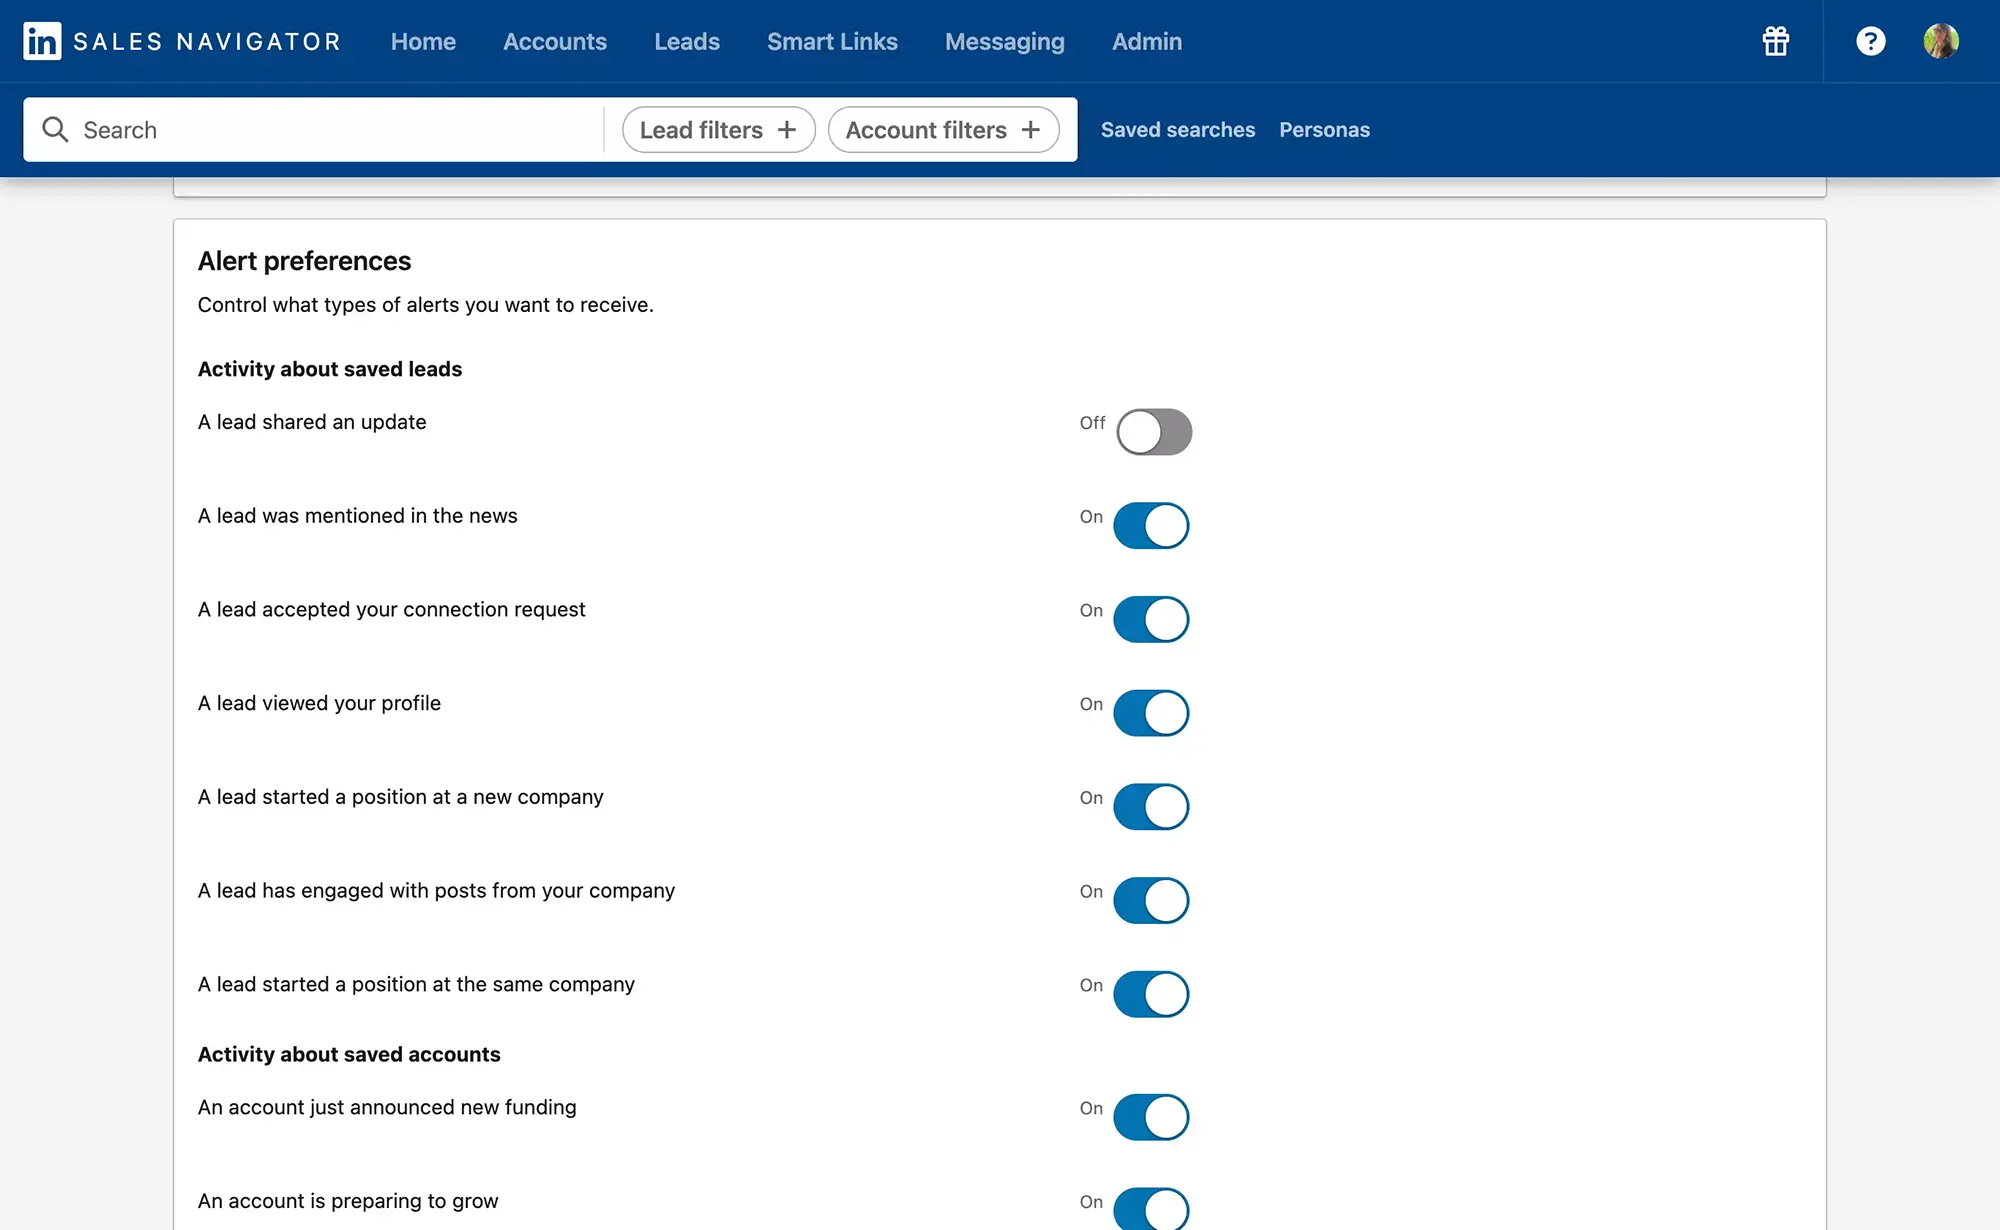Click the LinkedIn Sales Navigator logo icon
The height and width of the screenshot is (1230, 2000).
(41, 40)
